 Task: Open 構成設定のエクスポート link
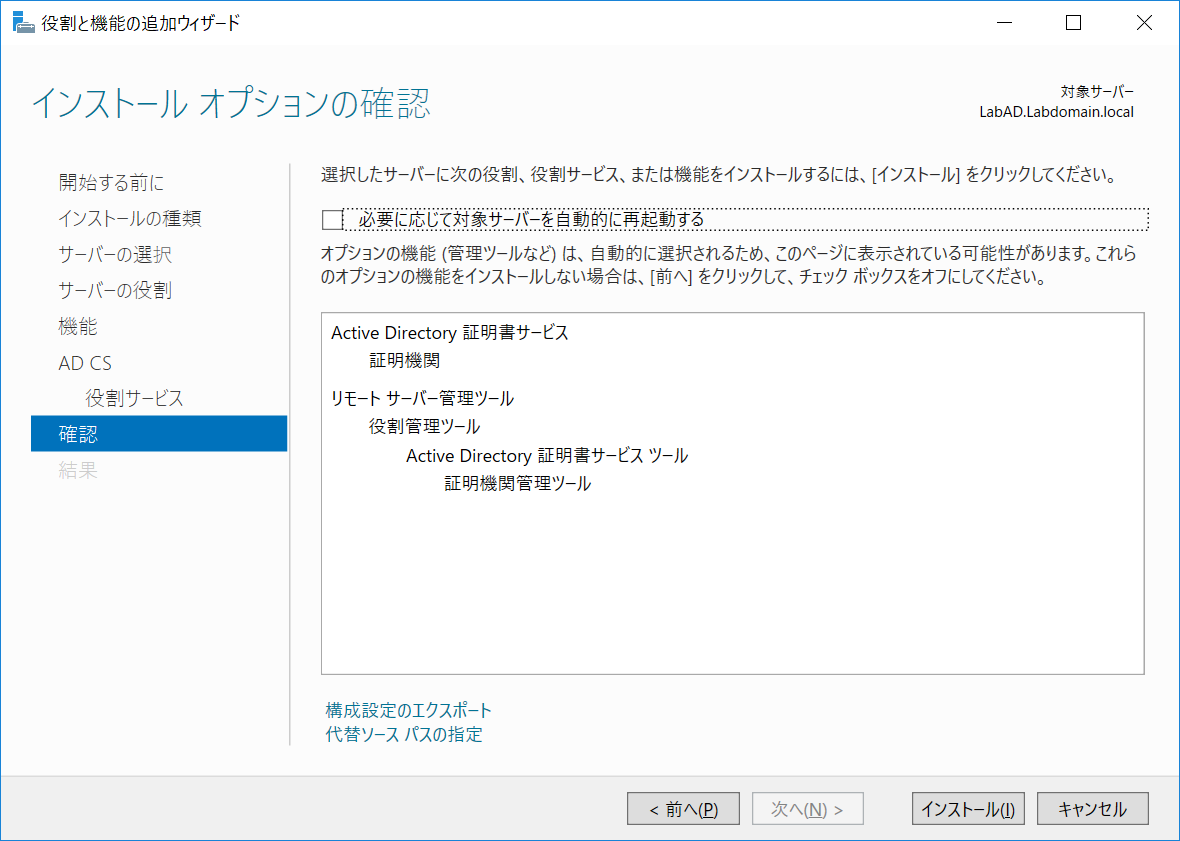(x=405, y=710)
